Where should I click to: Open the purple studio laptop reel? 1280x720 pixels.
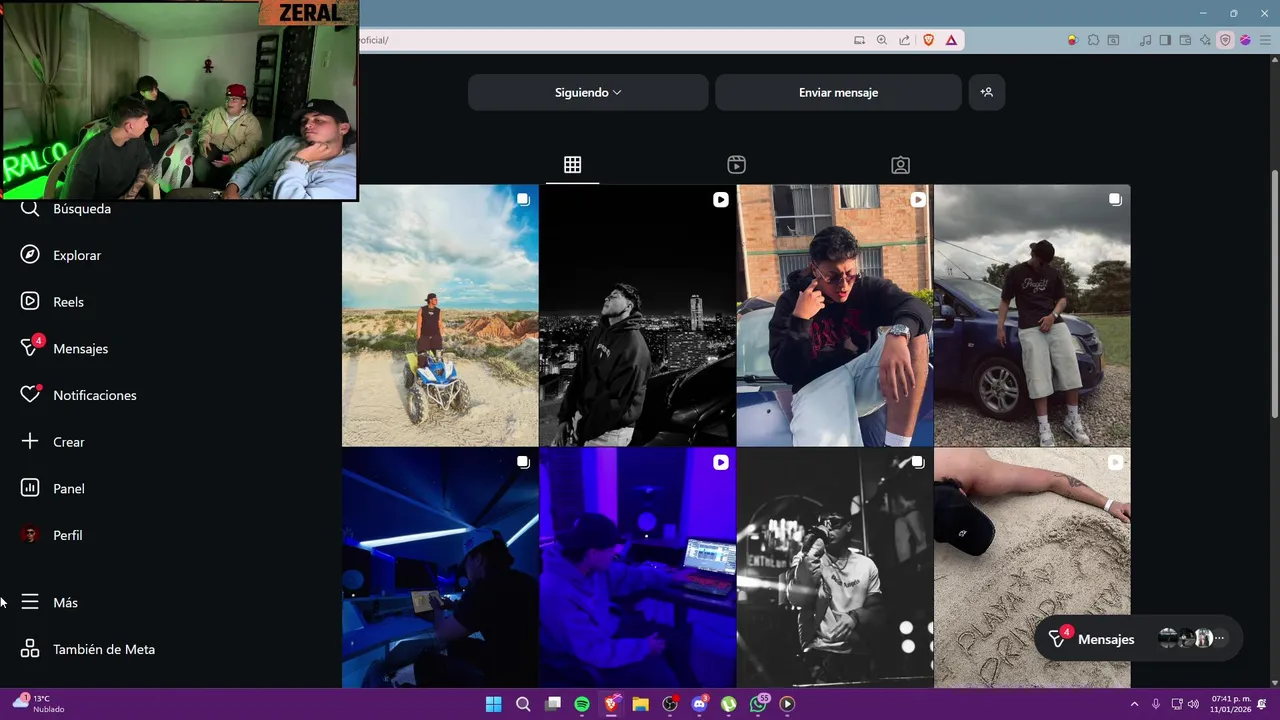pyautogui.click(x=637, y=567)
